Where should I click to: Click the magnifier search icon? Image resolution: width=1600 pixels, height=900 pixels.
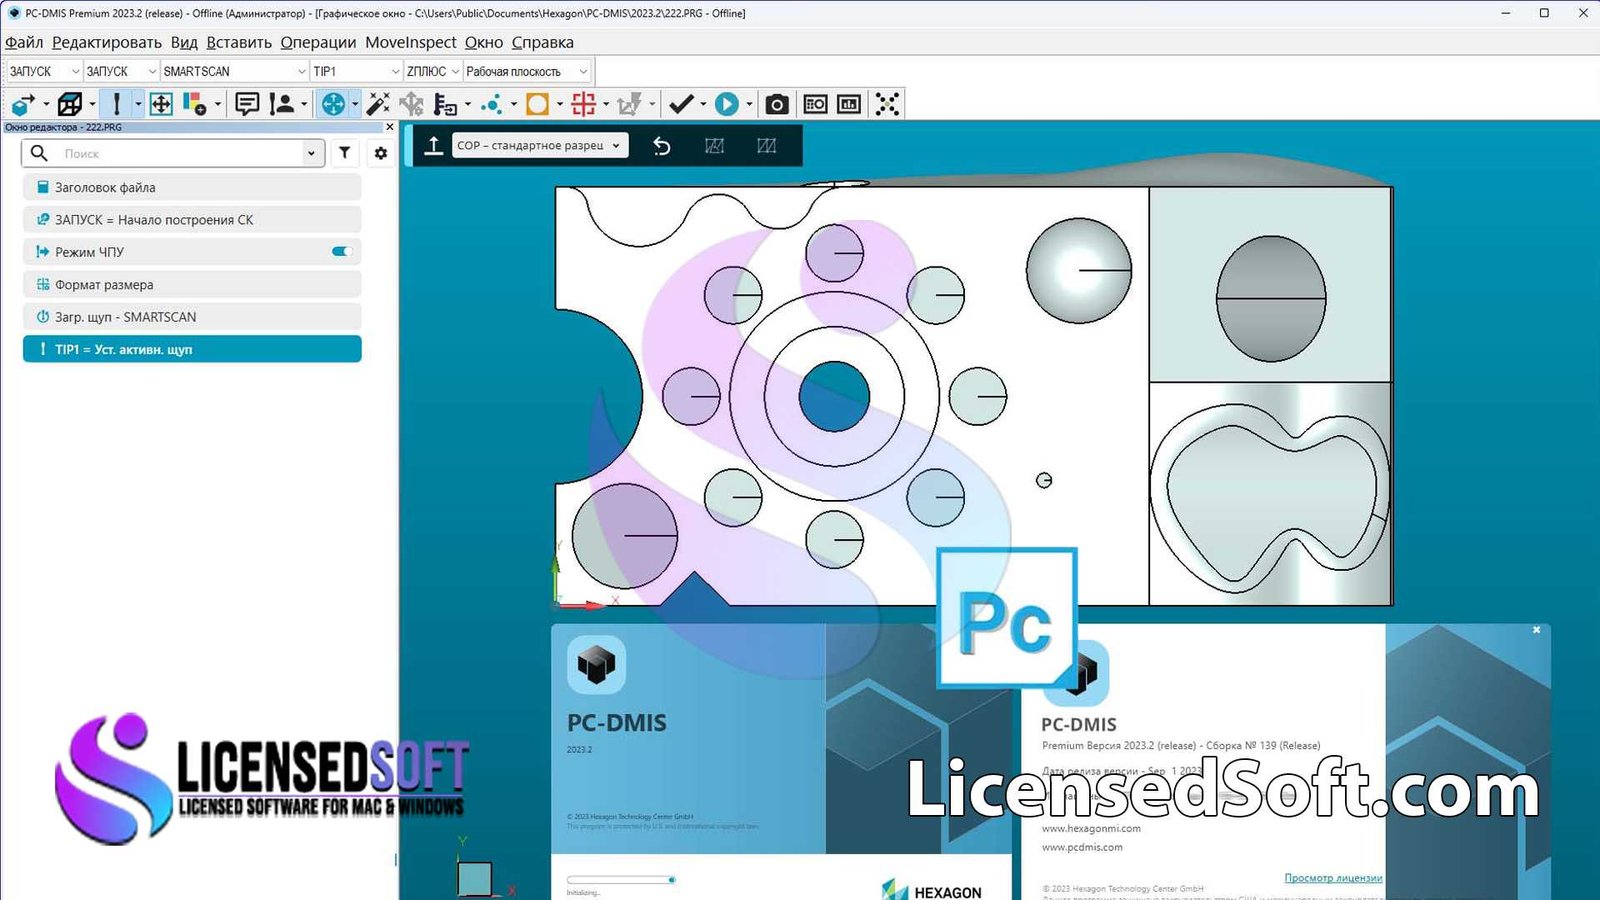pyautogui.click(x=39, y=153)
